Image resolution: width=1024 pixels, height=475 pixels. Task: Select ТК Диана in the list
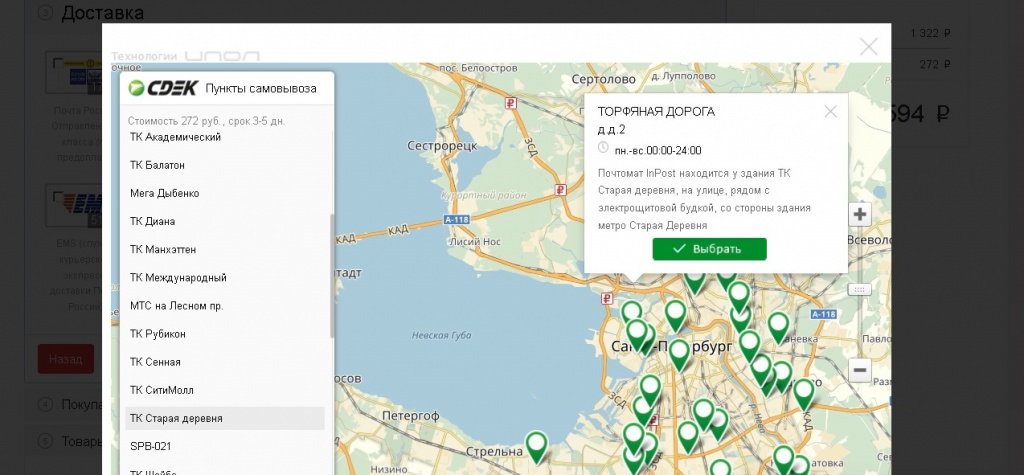[x=153, y=221]
